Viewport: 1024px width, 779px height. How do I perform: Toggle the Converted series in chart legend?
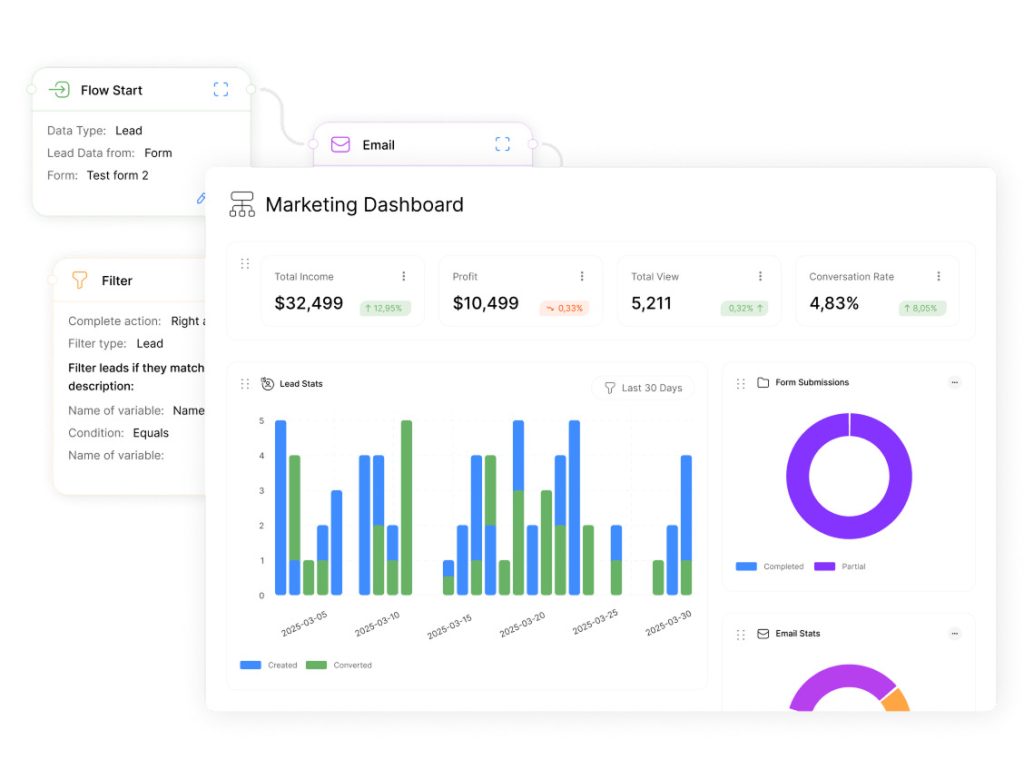pos(338,665)
